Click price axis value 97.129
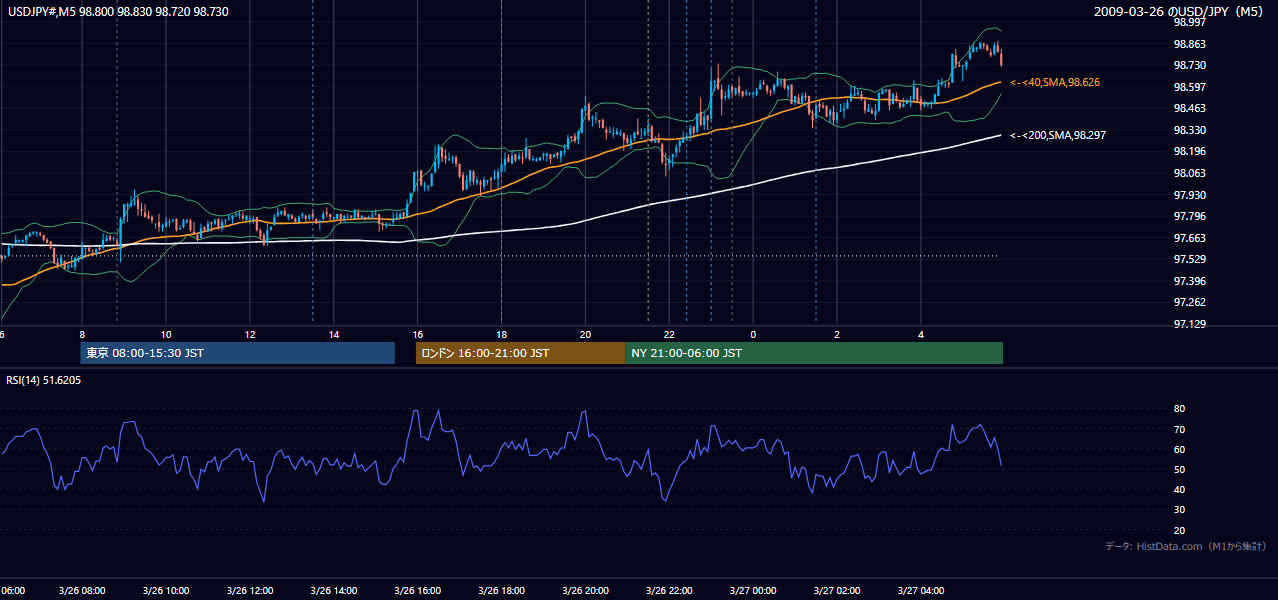This screenshot has width=1278, height=600. pos(1191,324)
